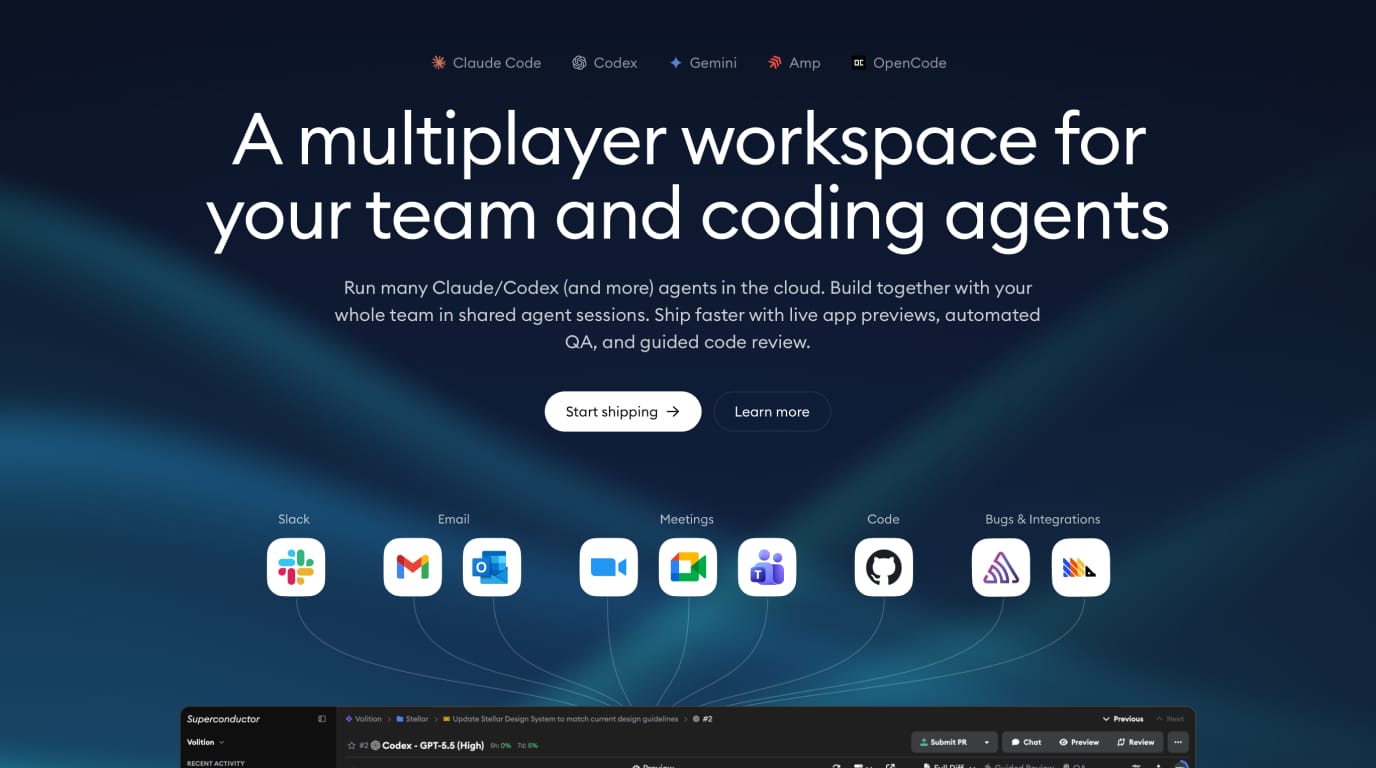
Task: Click the Gemini sparkle logo
Action: point(676,62)
